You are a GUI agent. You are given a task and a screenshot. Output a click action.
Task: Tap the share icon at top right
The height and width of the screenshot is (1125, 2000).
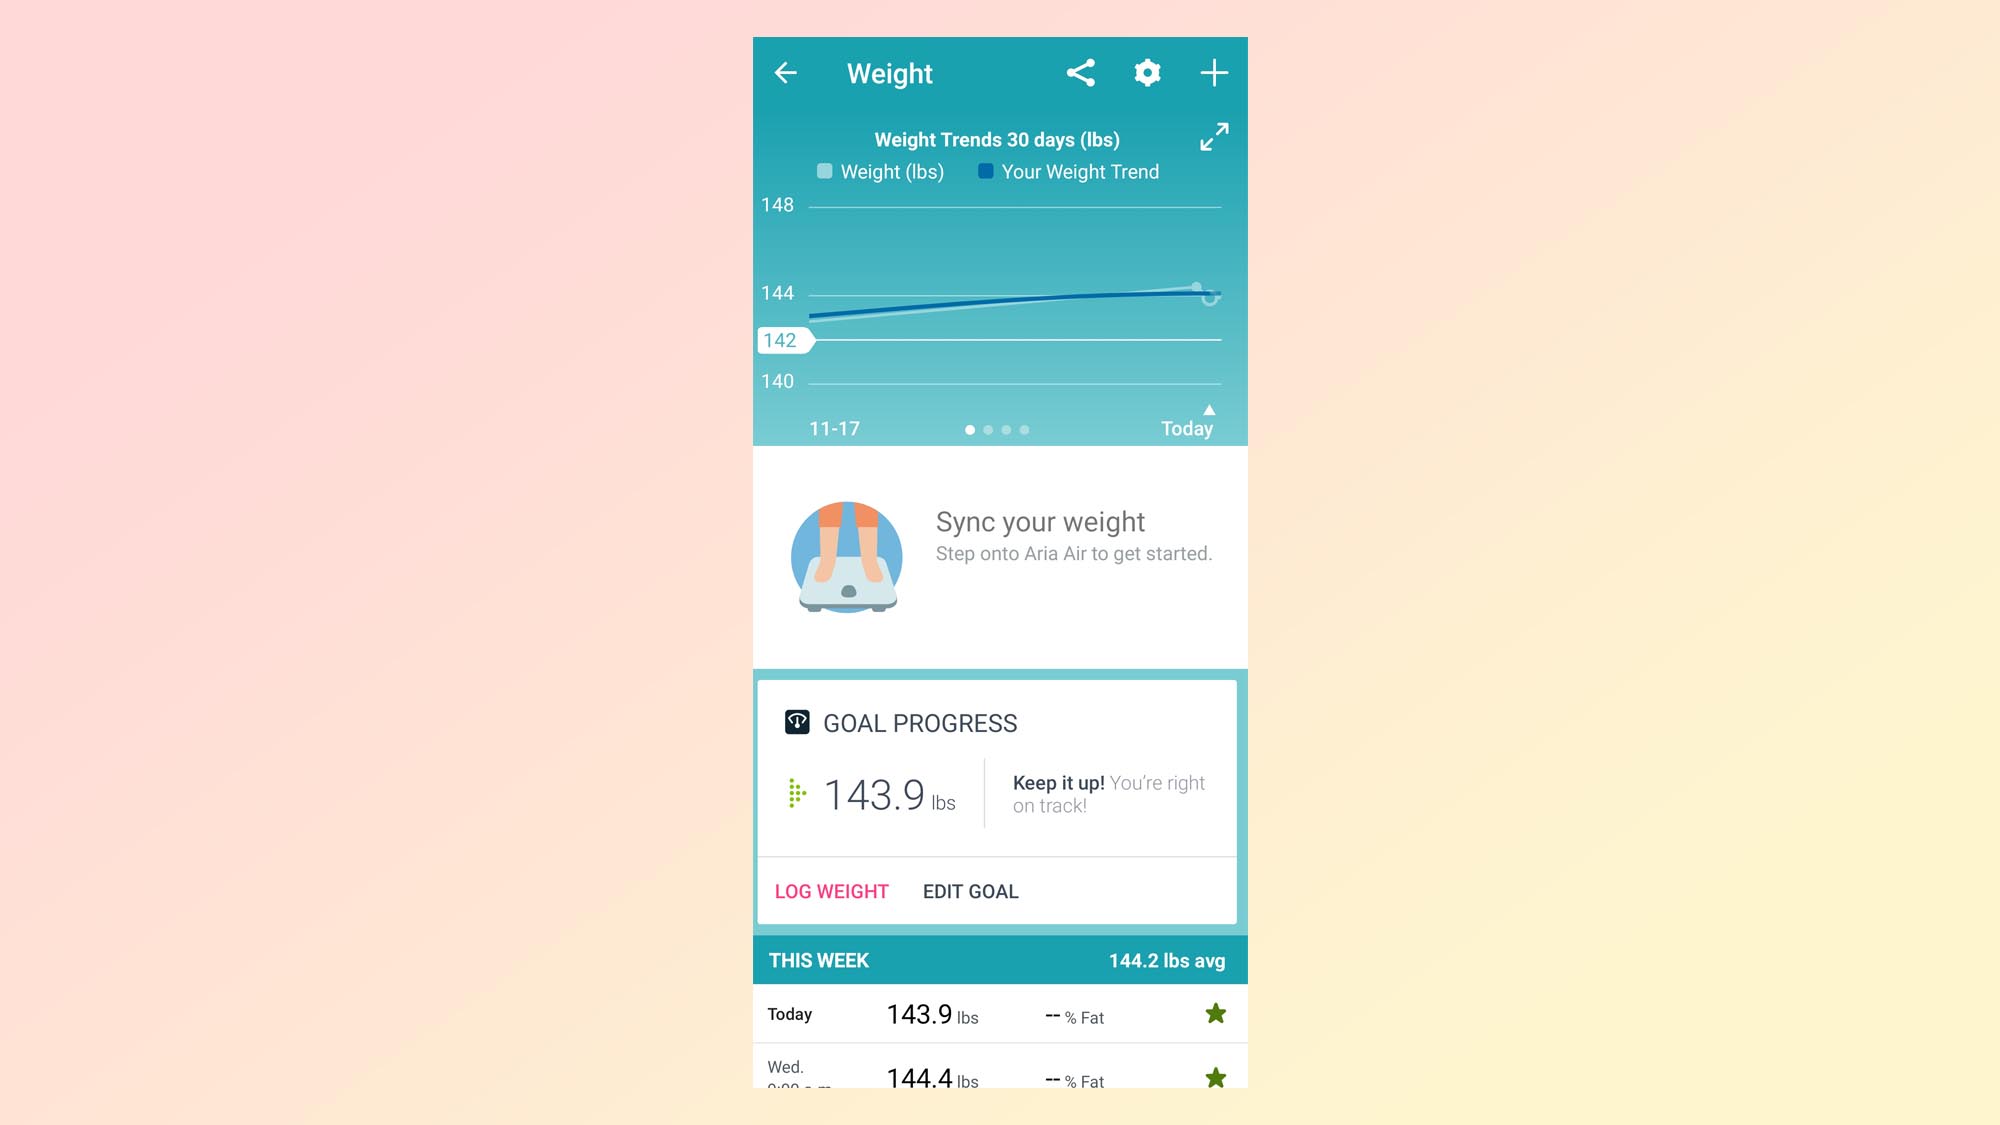pos(1081,73)
